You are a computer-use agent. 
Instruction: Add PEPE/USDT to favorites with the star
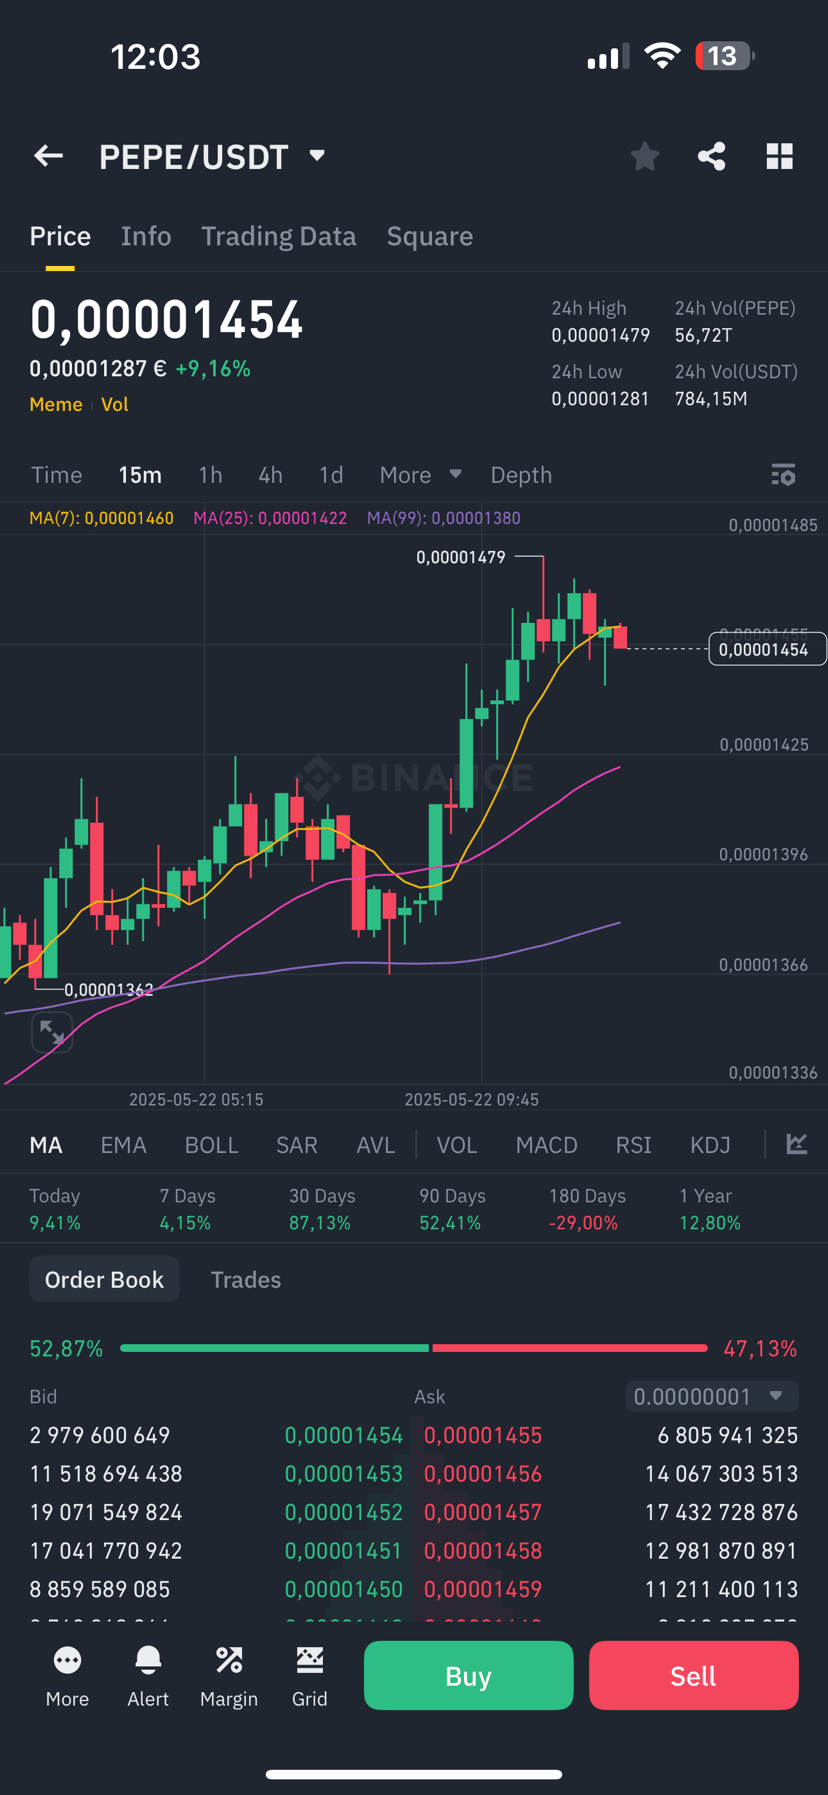(x=645, y=156)
